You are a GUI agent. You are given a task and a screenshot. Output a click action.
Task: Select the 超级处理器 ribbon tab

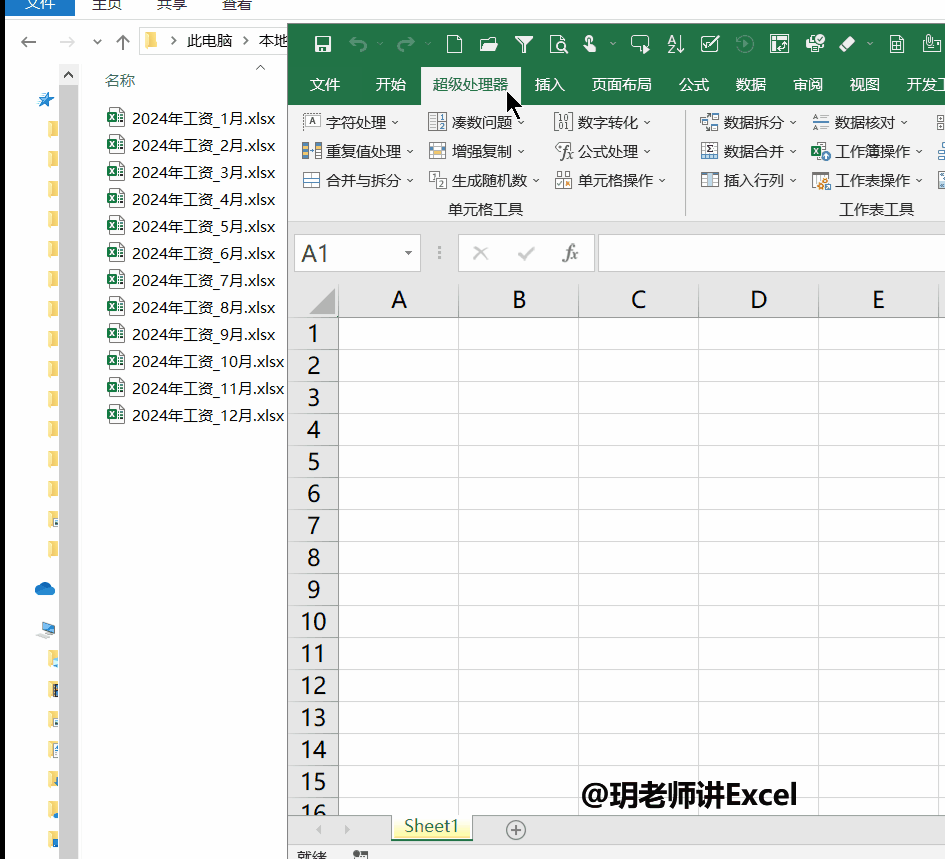click(470, 84)
